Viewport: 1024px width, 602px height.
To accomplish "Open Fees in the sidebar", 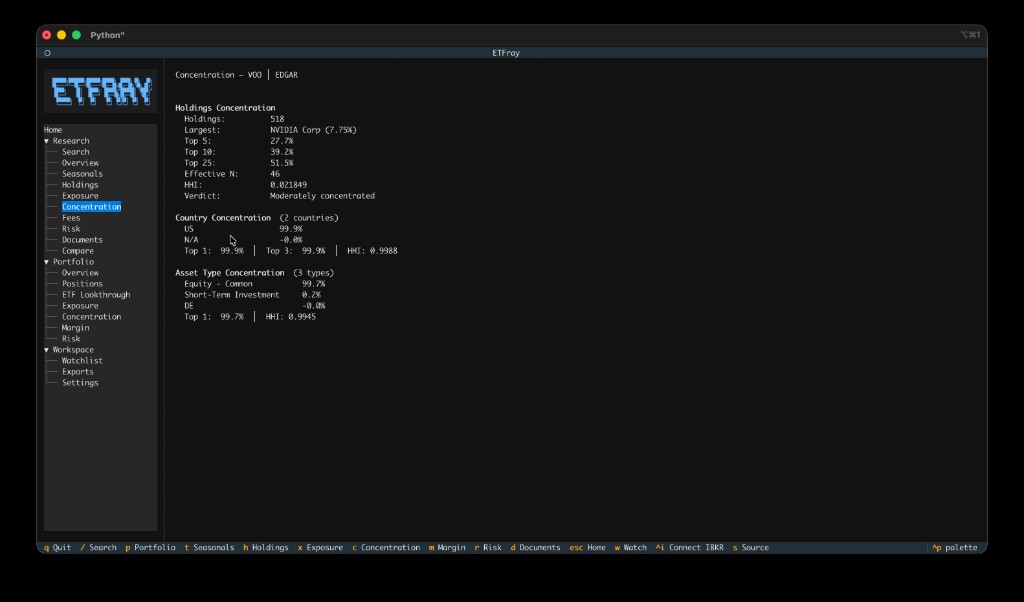I will pyautogui.click(x=71, y=218).
